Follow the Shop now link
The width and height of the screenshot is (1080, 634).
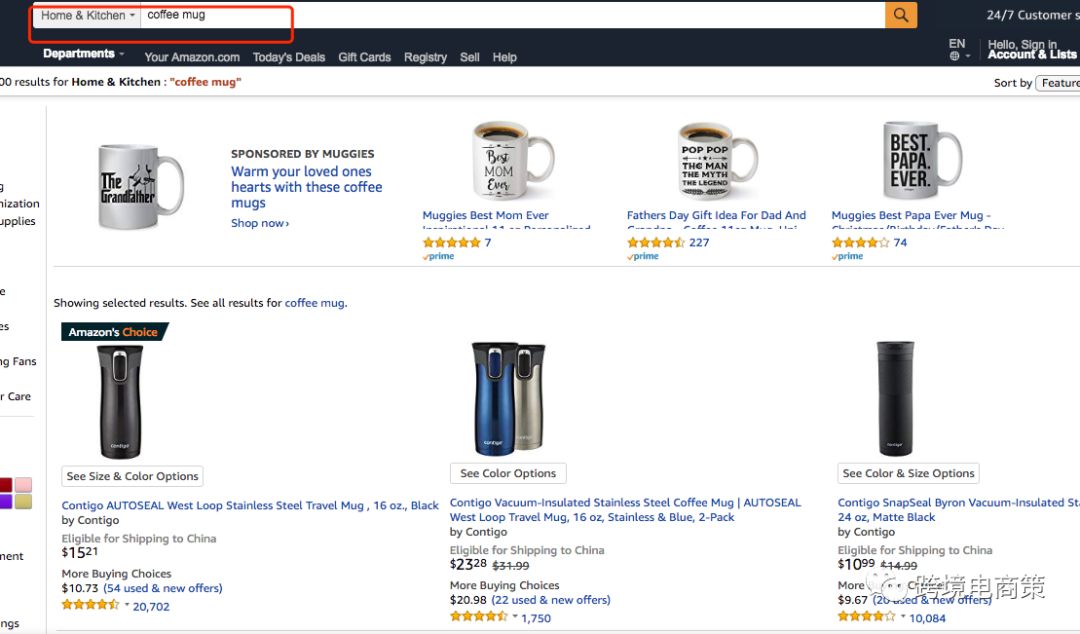[x=260, y=223]
